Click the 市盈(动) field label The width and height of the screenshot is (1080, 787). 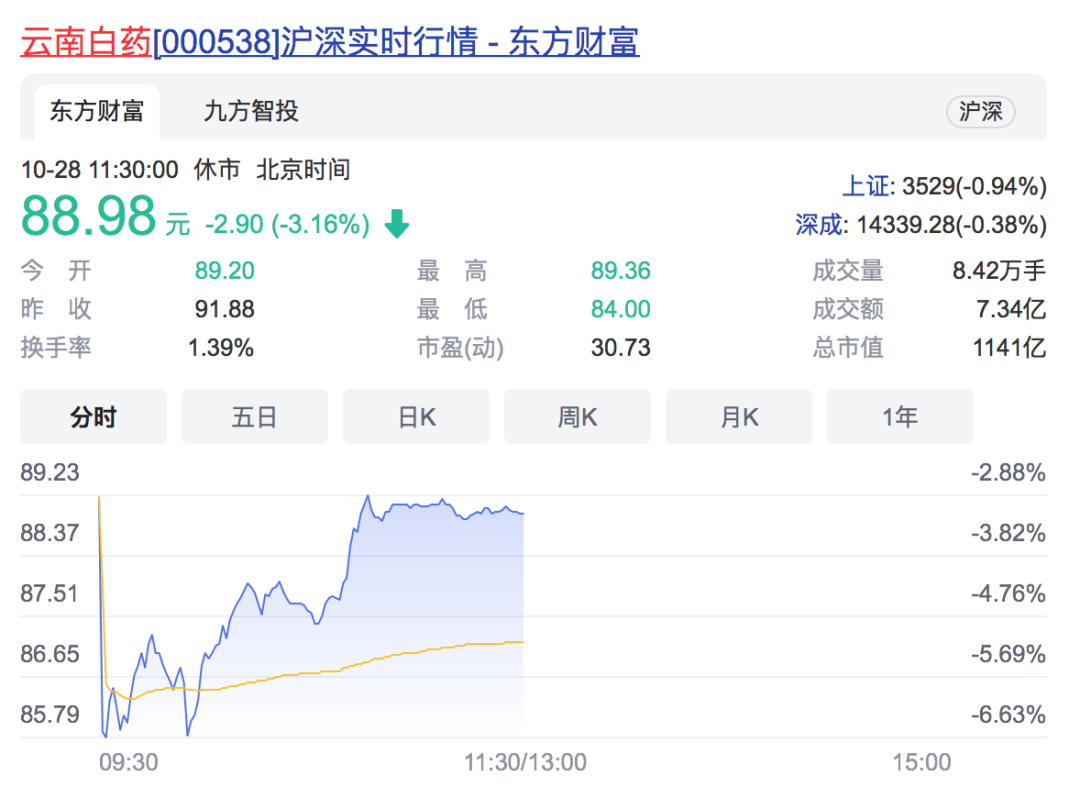click(x=460, y=348)
